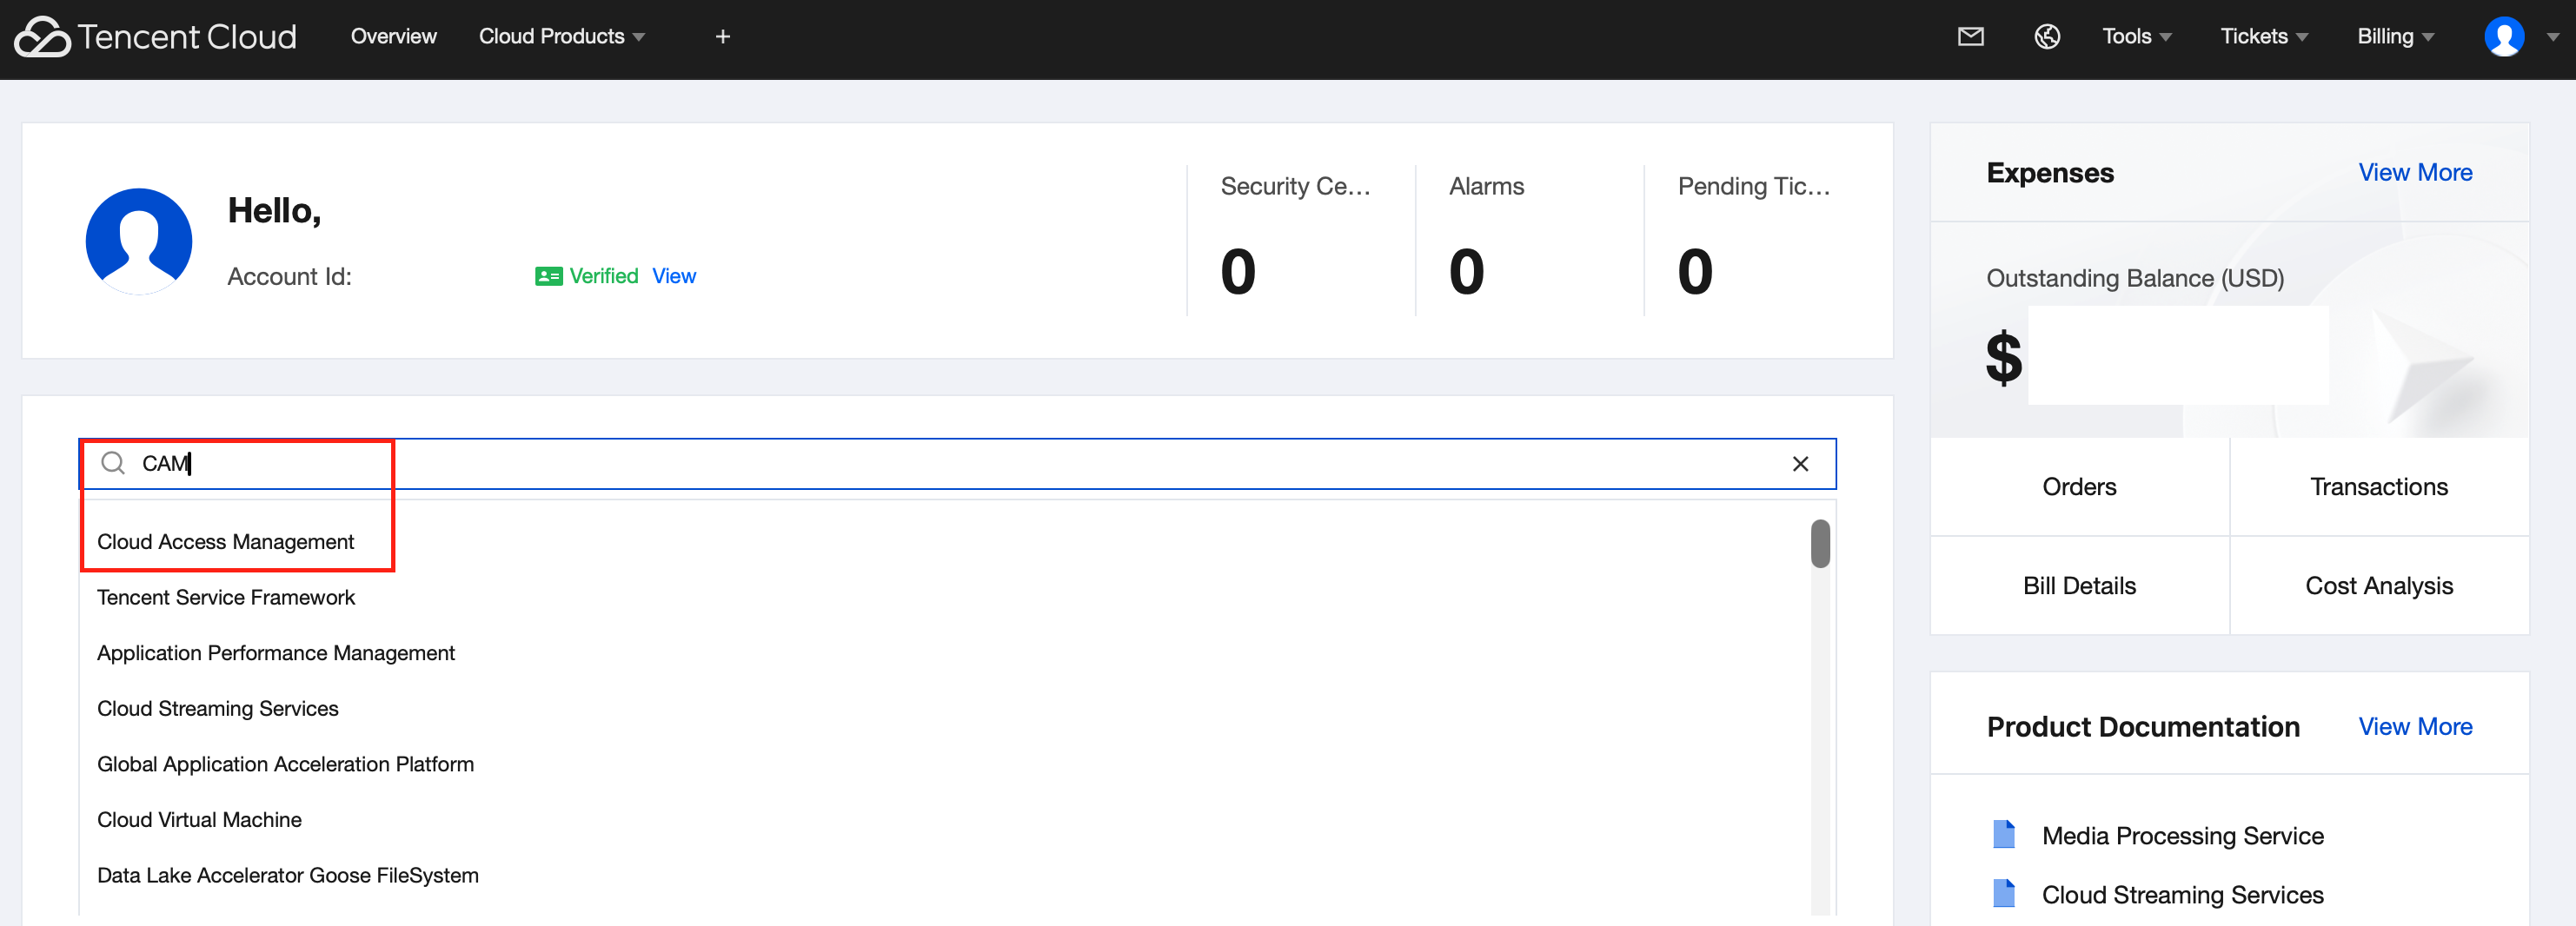This screenshot has height=926, width=2576.
Task: Open Cost Analysis
Action: tap(2379, 586)
